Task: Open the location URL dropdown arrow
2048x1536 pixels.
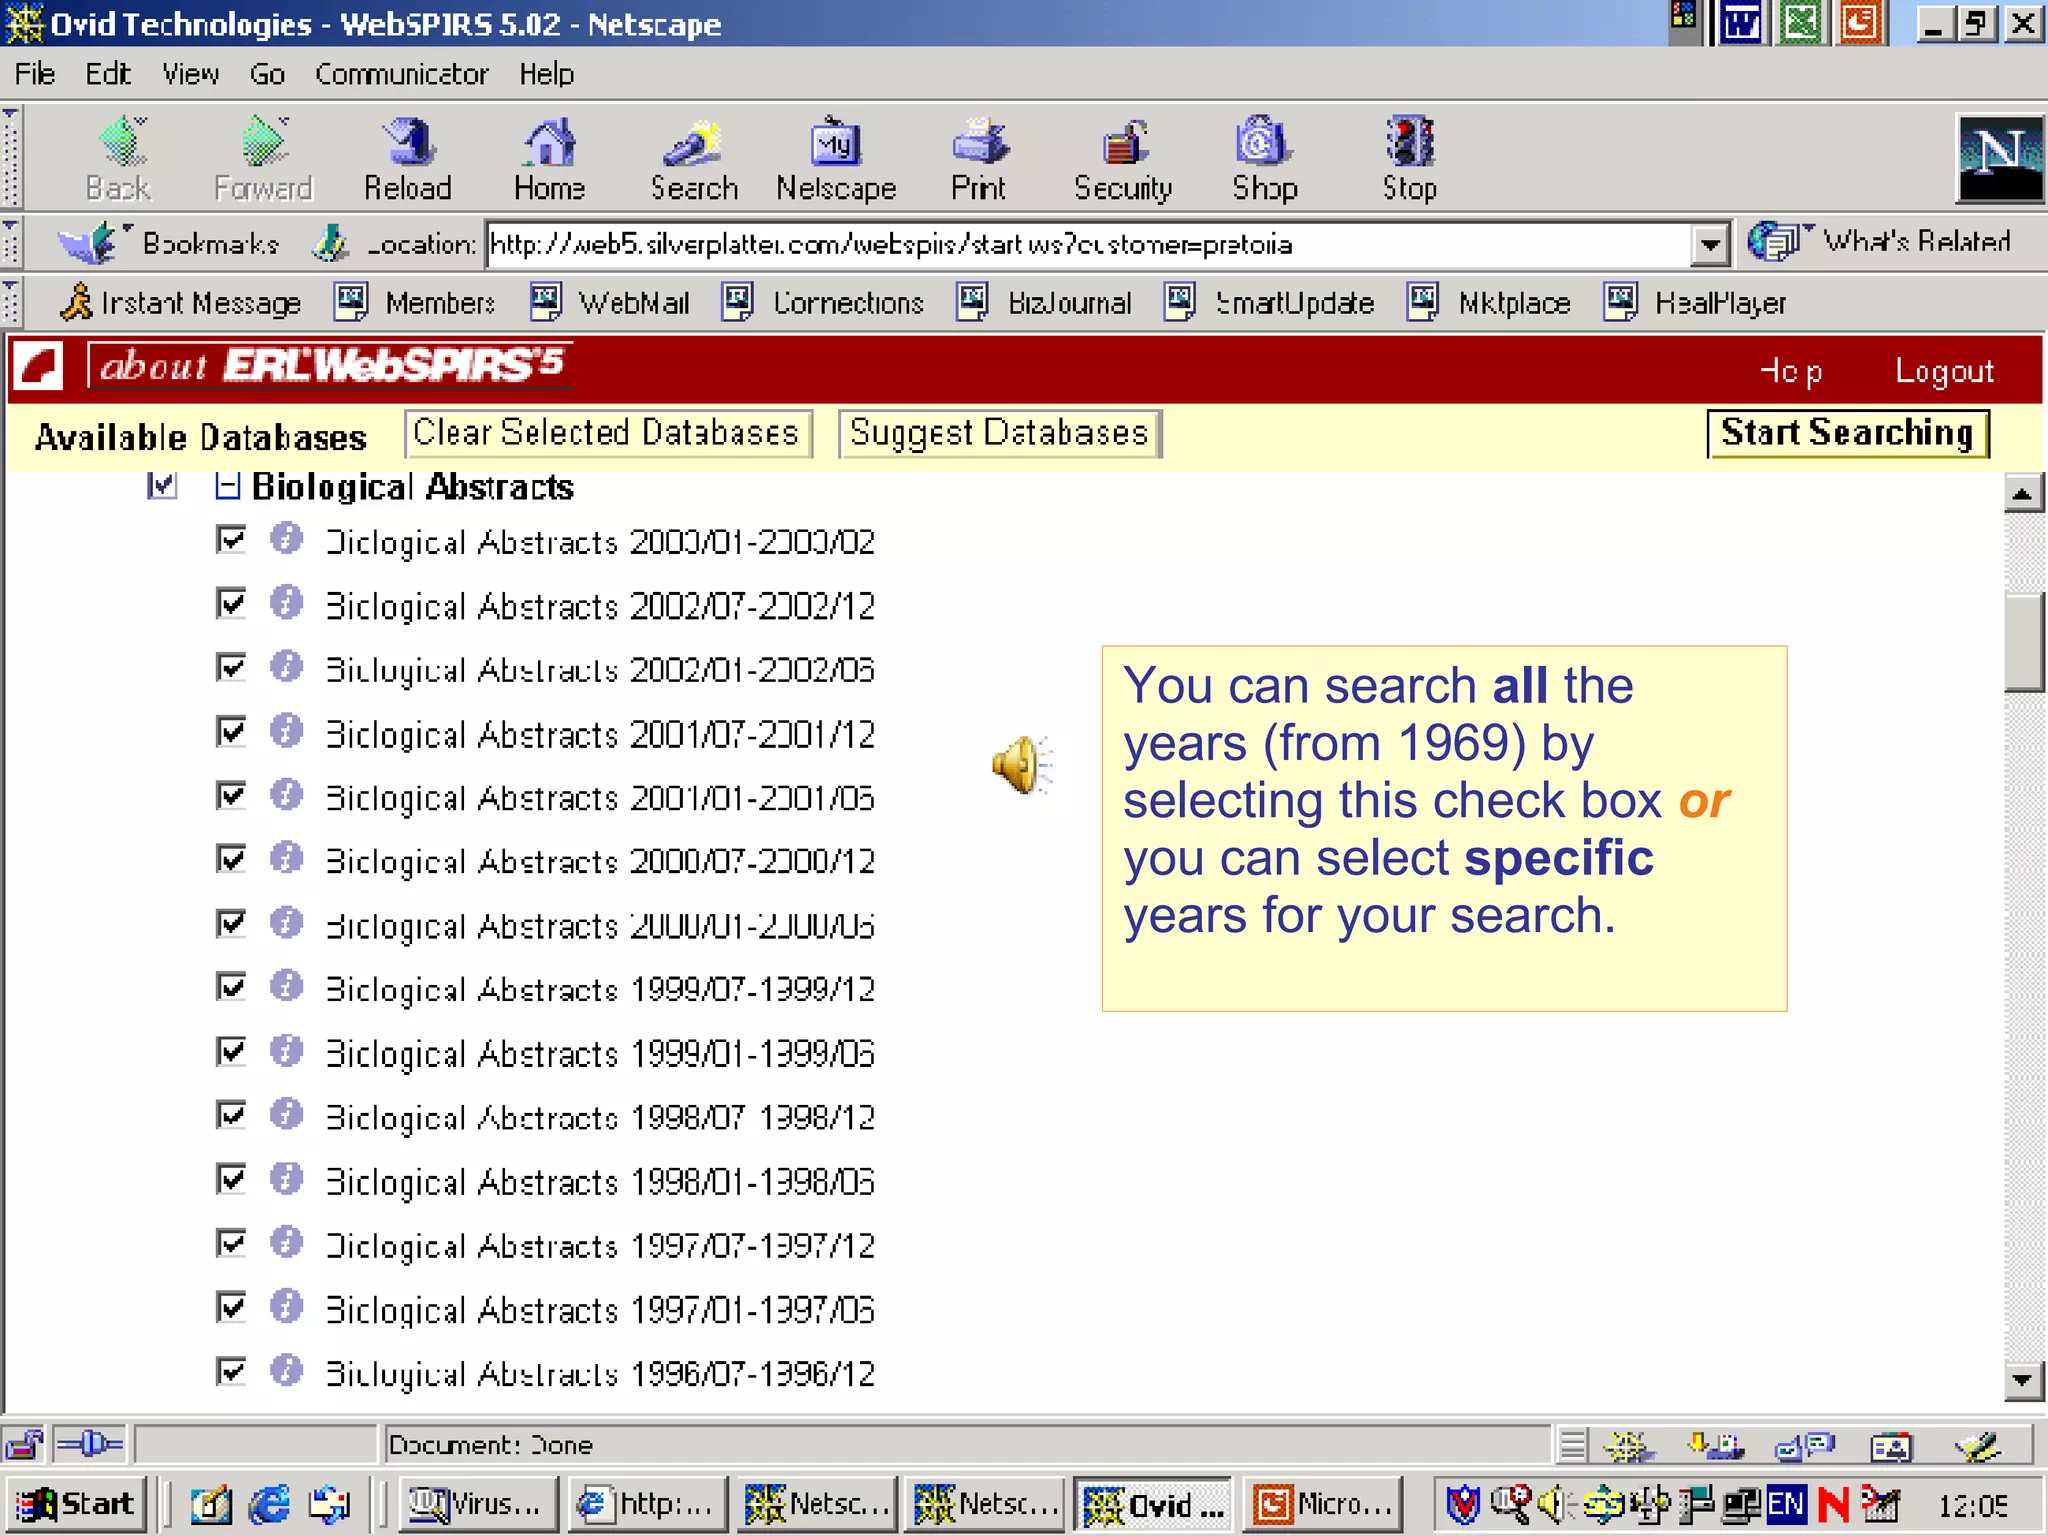Action: [1711, 244]
